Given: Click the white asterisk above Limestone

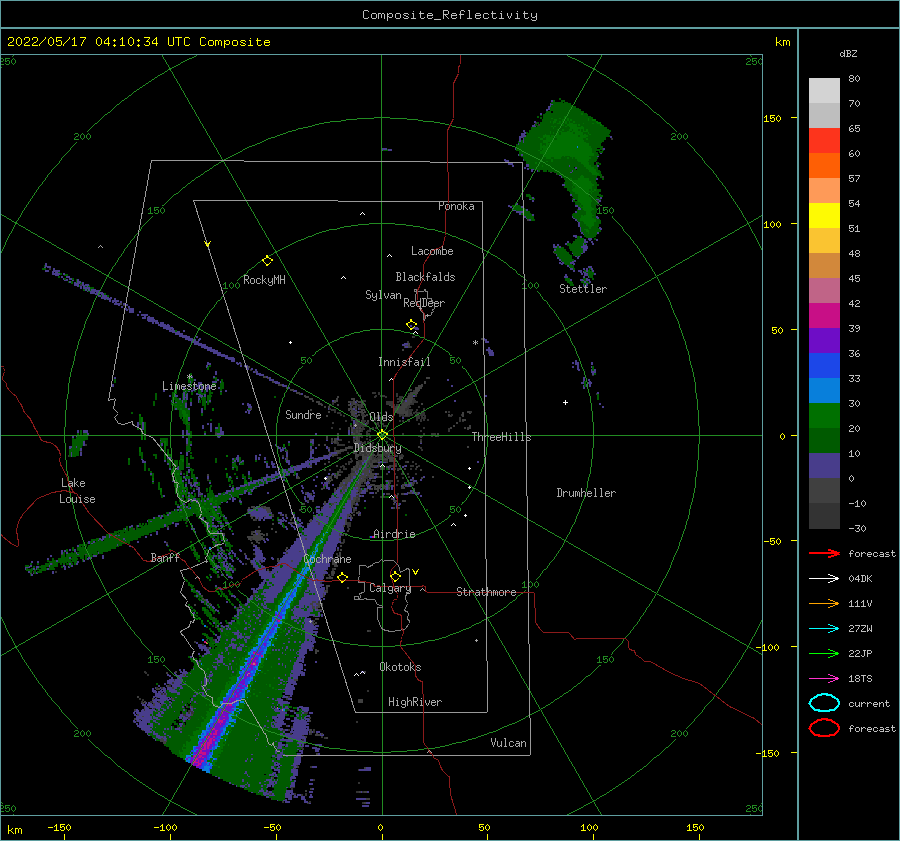Looking at the screenshot, I should coord(189,377).
